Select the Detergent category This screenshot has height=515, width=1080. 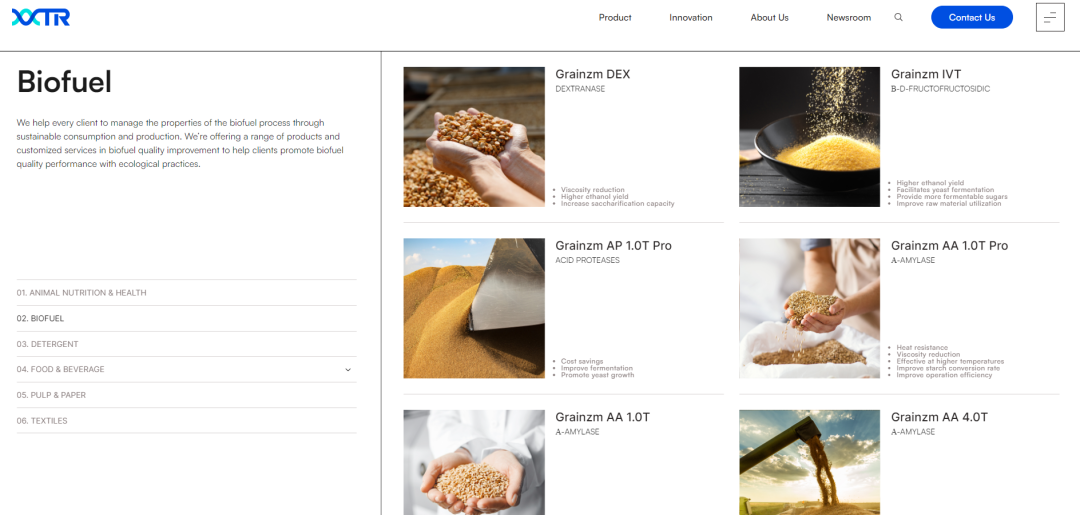(x=186, y=344)
